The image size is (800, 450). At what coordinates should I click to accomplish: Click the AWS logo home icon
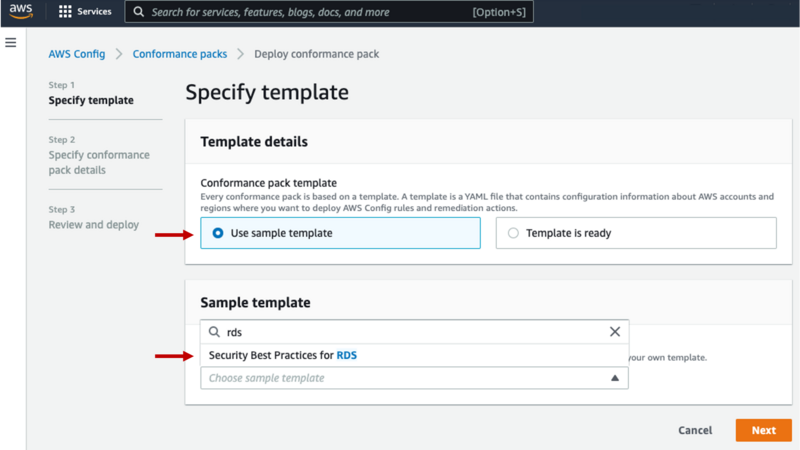(21, 11)
